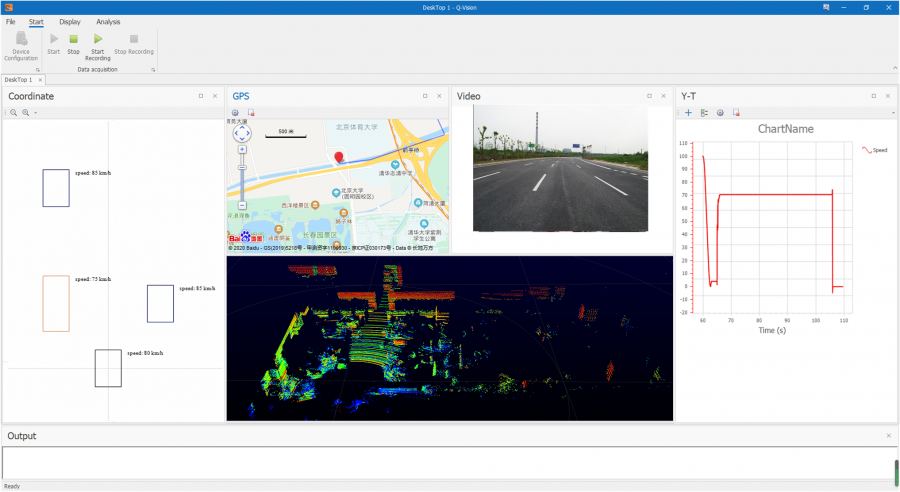Select the orange vehicle box at 75 km/h
The image size is (900, 492).
click(56, 303)
